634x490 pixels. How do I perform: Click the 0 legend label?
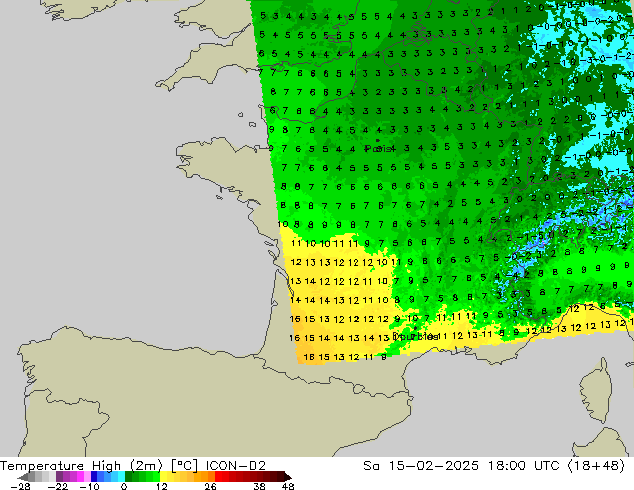(x=124, y=486)
